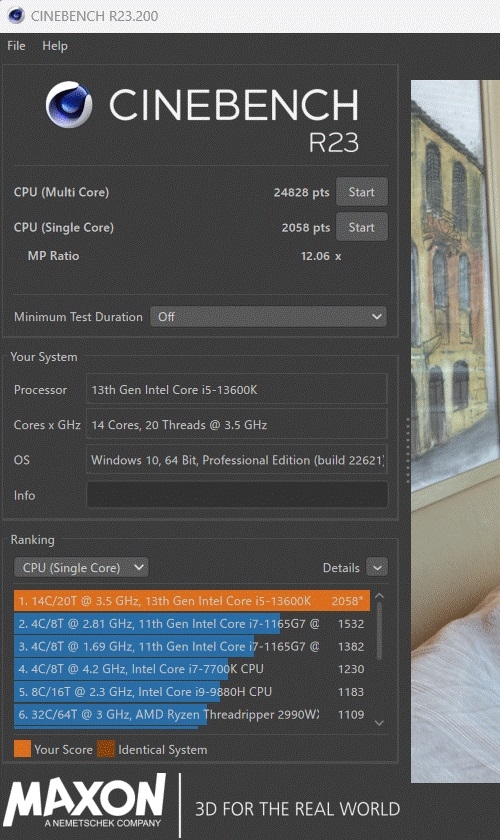500x840 pixels.
Task: Open the CPU (Single Core) ranking dropdown
Action: [x=81, y=567]
